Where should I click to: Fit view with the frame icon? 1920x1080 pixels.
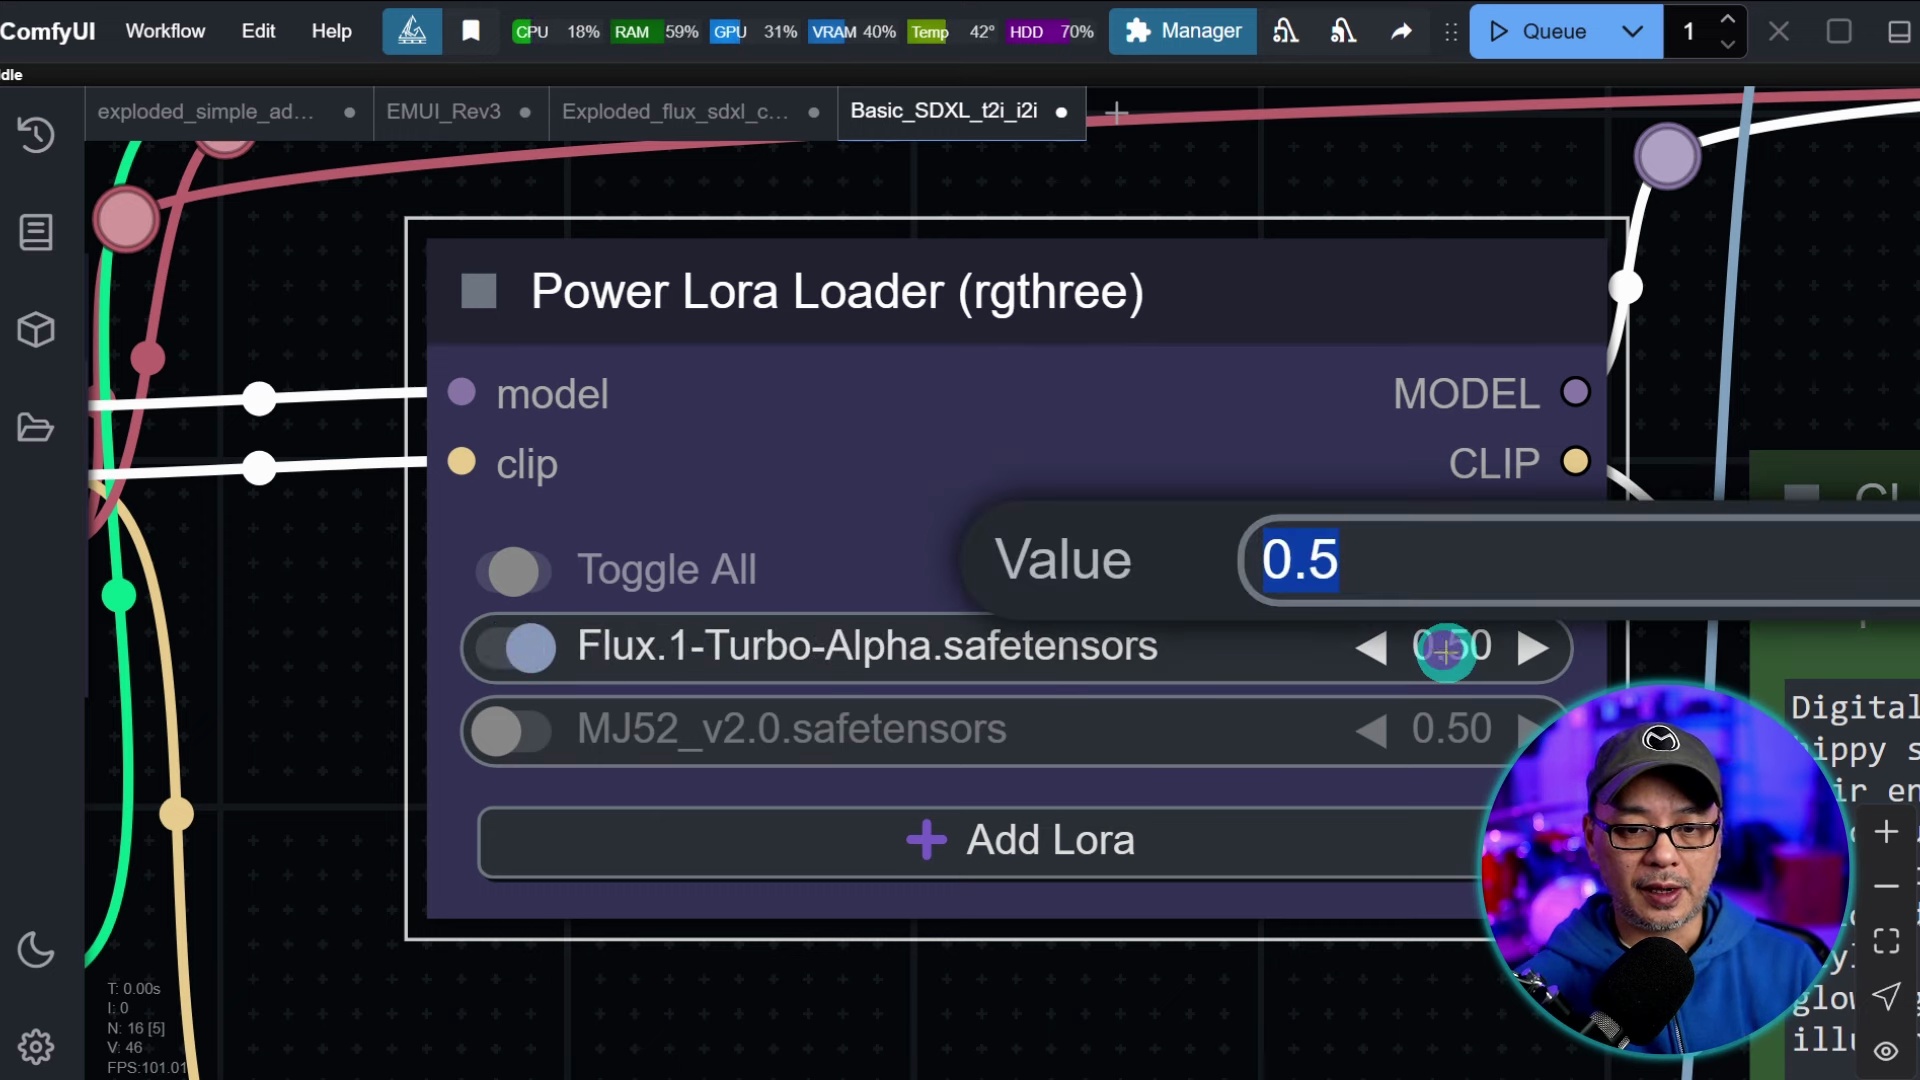(x=1886, y=941)
